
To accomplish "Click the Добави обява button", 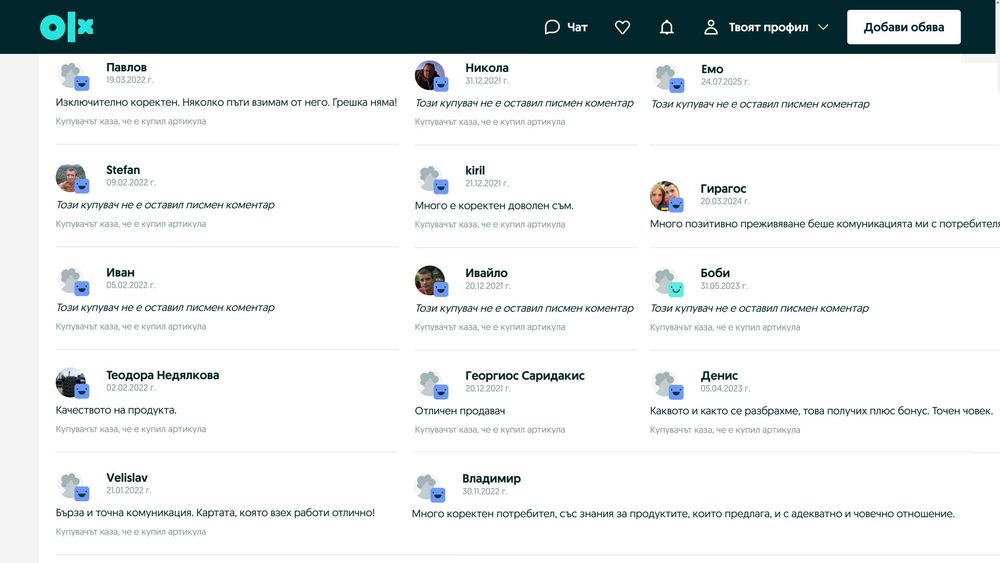I will tap(904, 27).
